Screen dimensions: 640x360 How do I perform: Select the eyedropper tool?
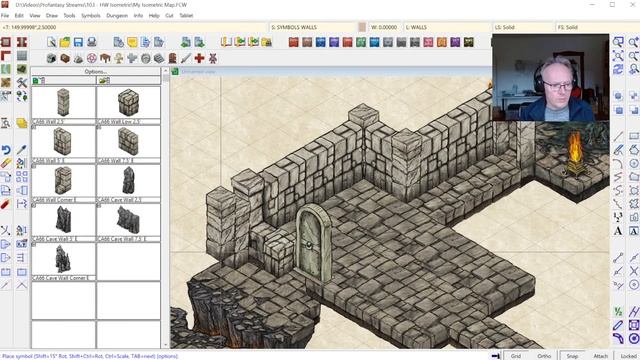[22, 150]
